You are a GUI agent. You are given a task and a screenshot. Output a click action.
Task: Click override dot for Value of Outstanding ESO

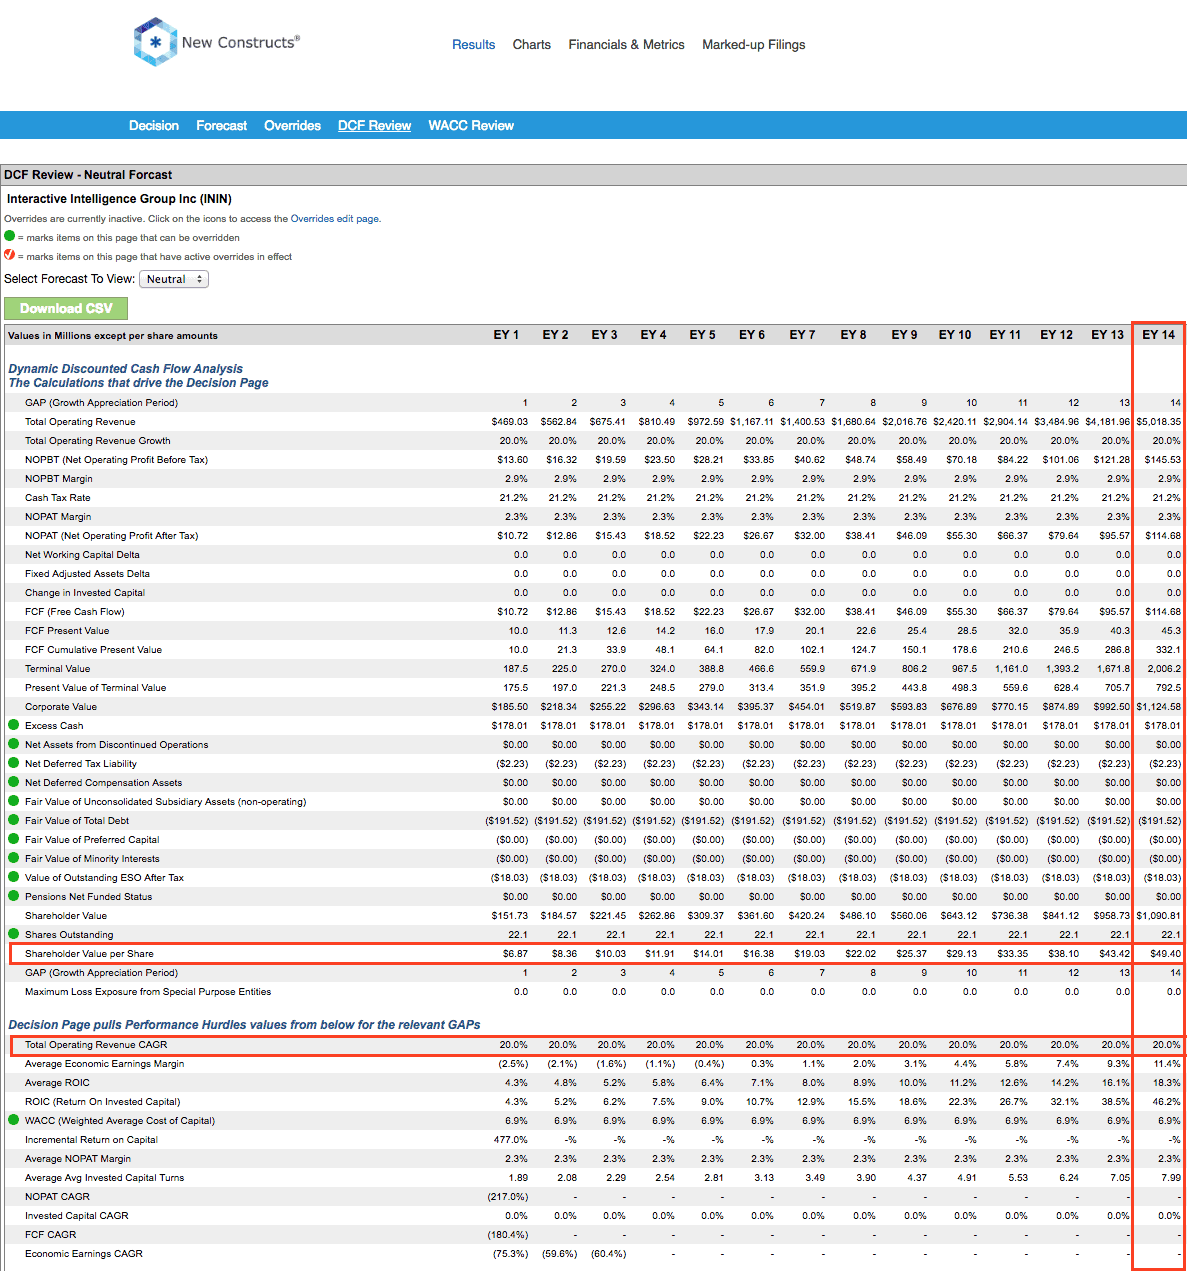[13, 877]
